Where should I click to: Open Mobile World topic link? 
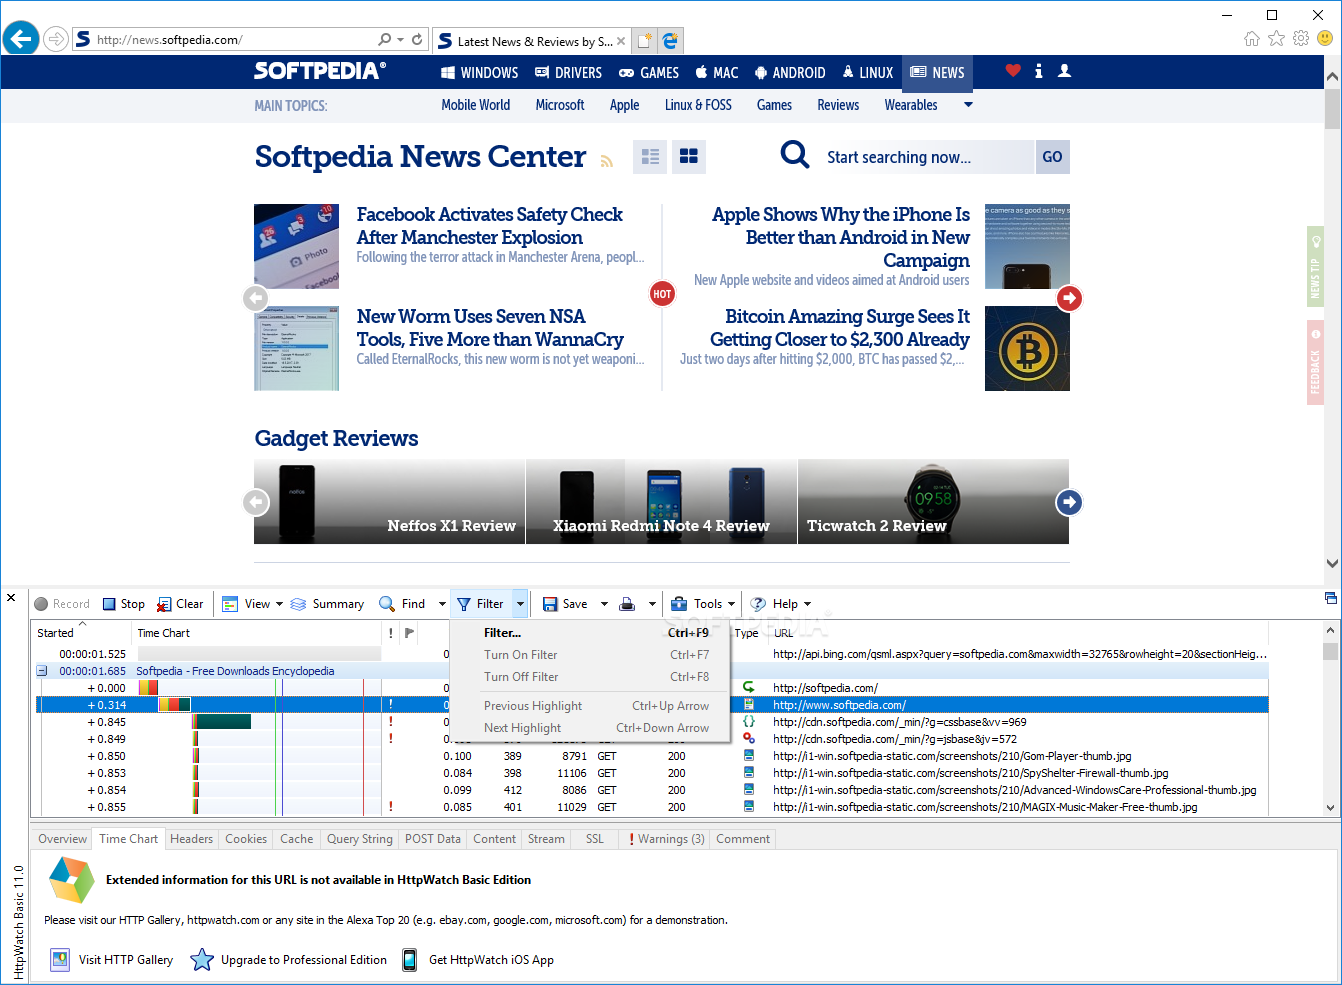(x=476, y=105)
